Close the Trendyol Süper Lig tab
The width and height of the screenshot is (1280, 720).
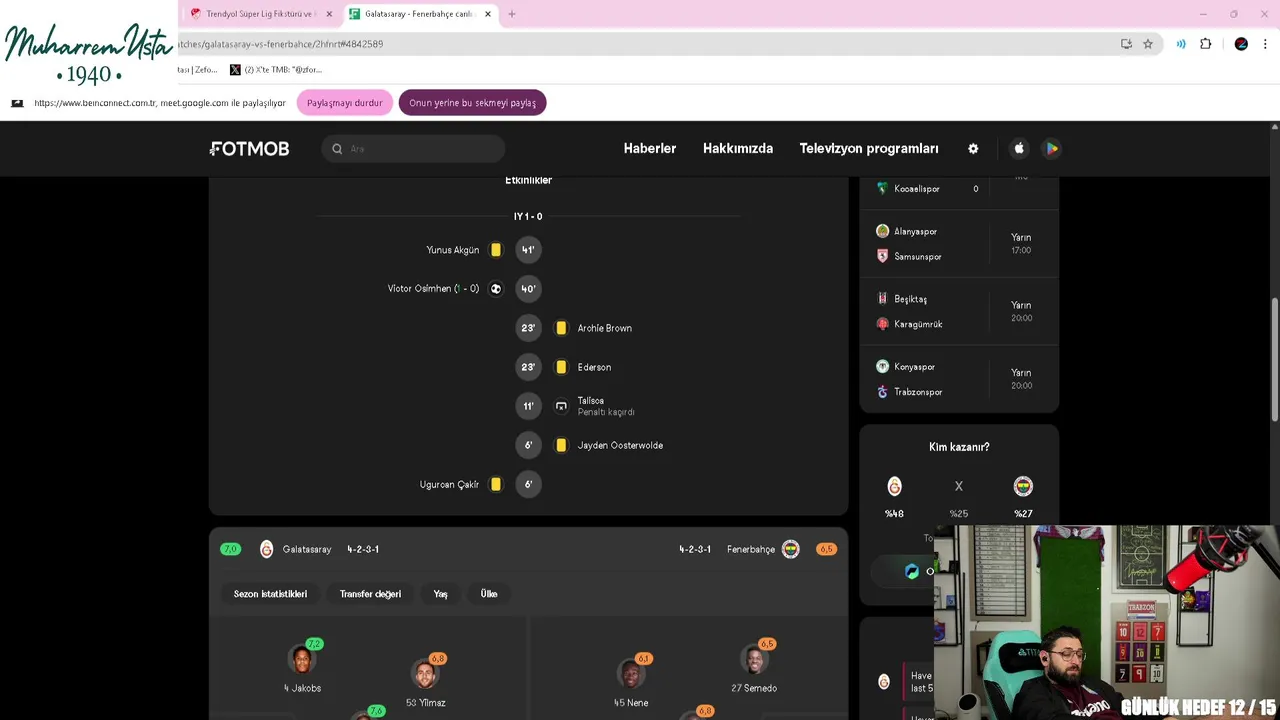[x=329, y=14]
